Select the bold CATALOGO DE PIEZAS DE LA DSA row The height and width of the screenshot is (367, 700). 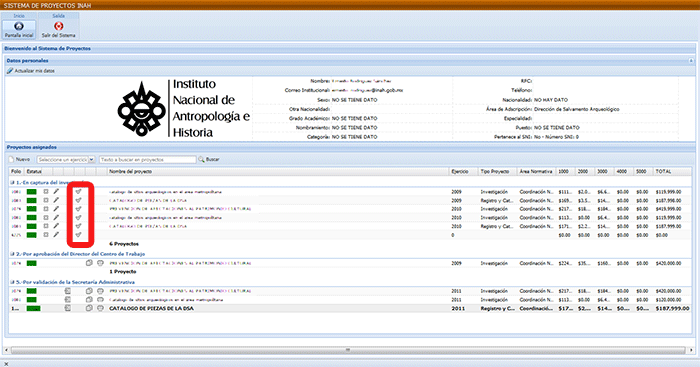tap(350, 308)
